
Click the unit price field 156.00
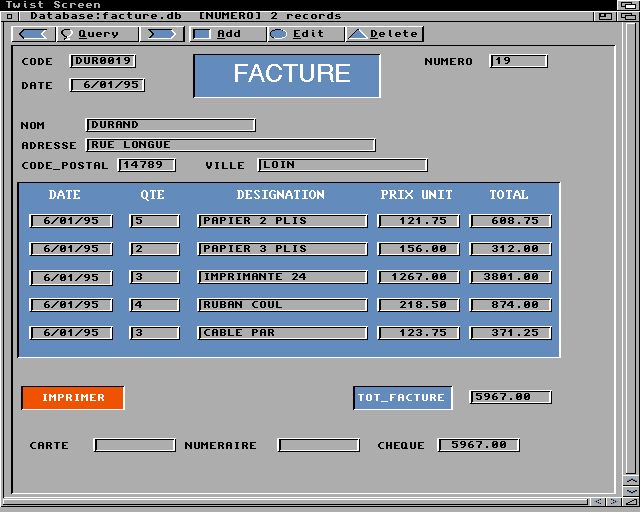(419, 249)
